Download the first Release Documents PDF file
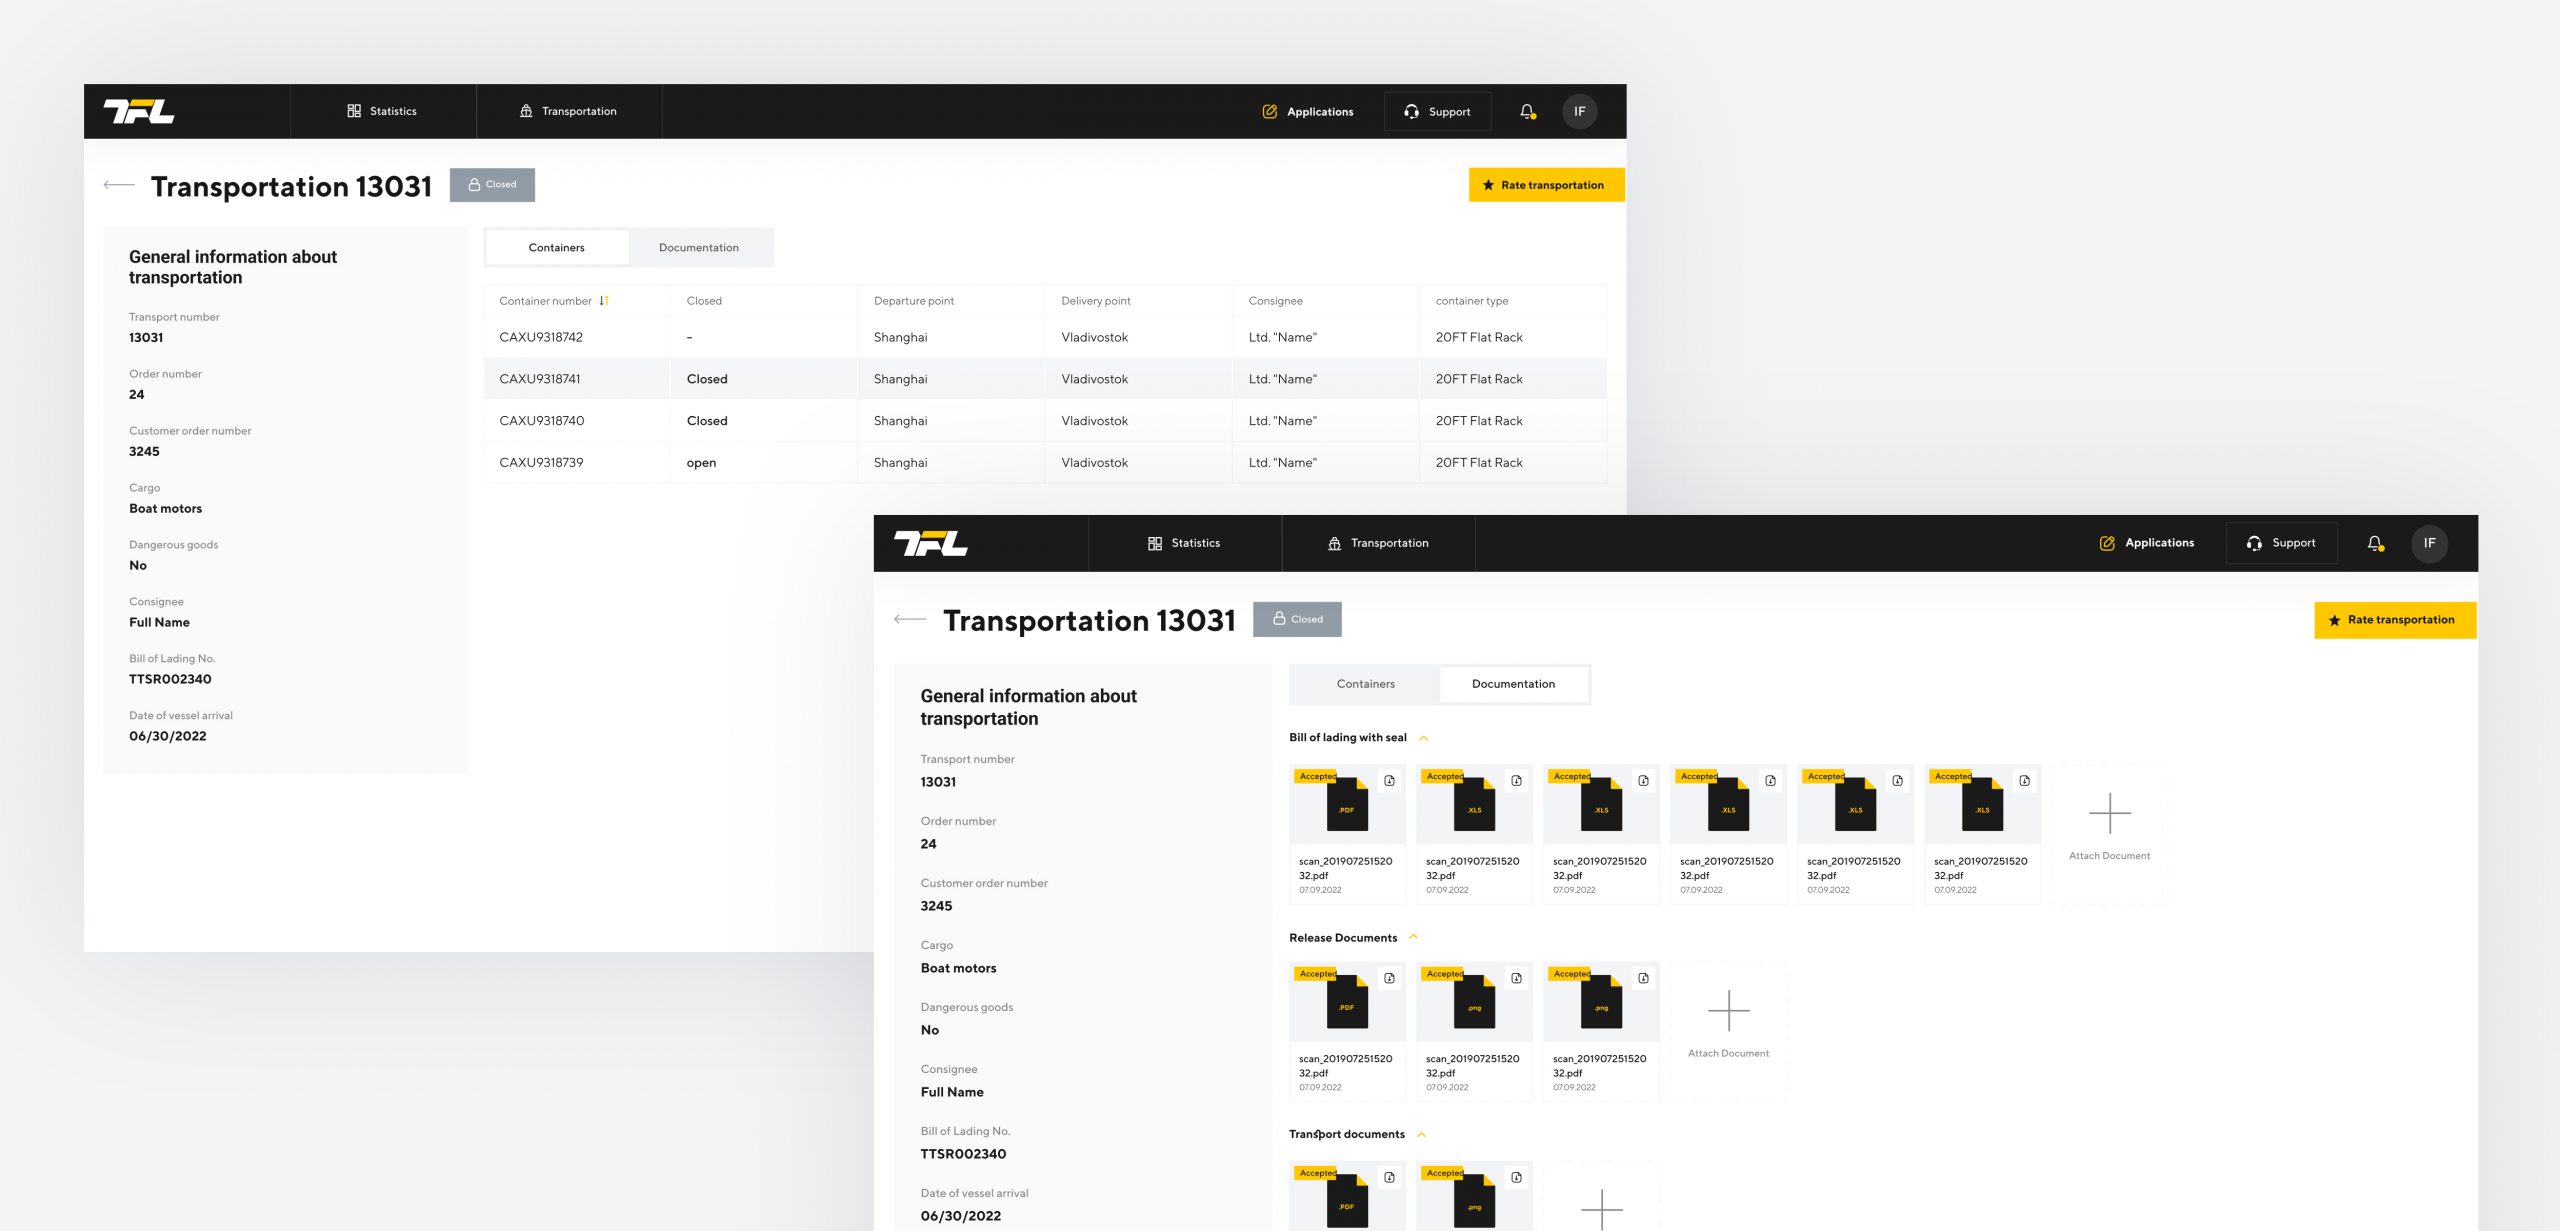 (1389, 978)
